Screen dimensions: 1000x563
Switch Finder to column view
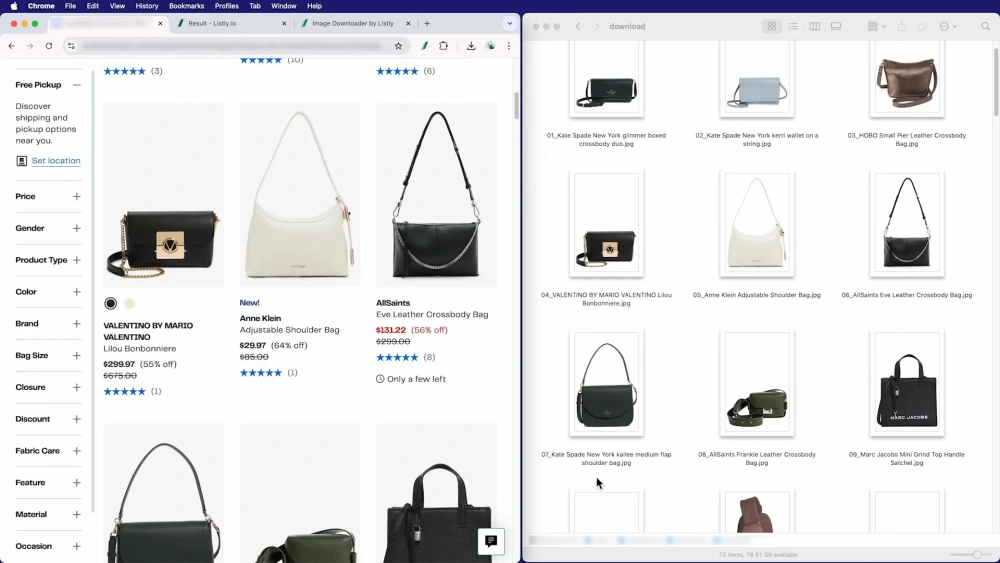pyautogui.click(x=814, y=26)
